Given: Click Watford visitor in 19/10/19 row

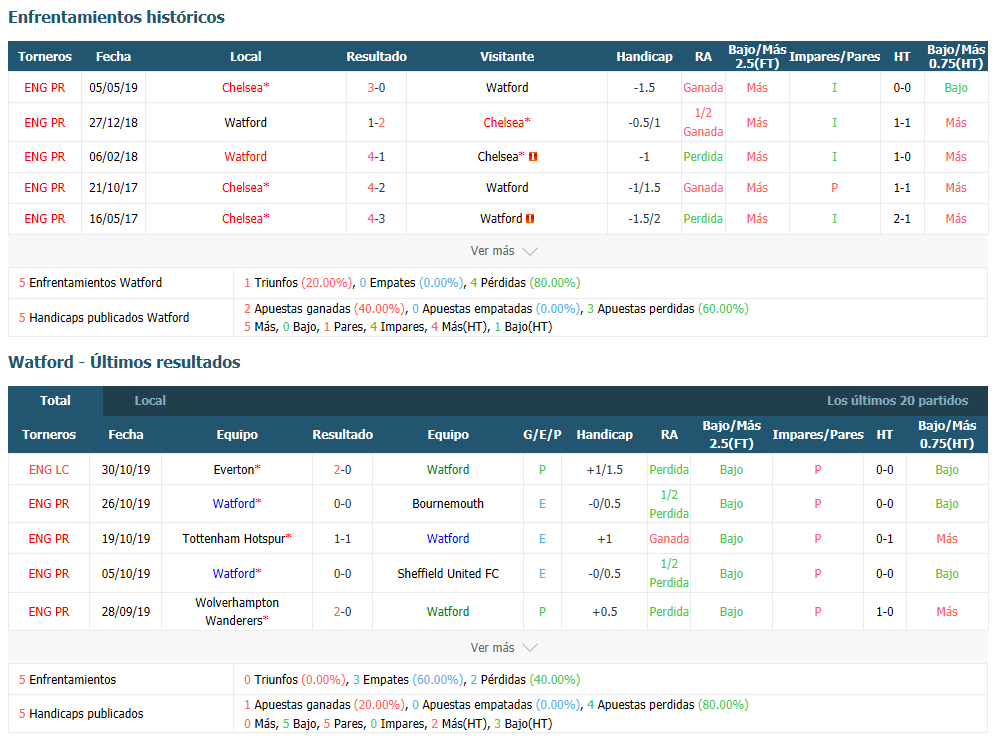Looking at the screenshot, I should point(448,539).
